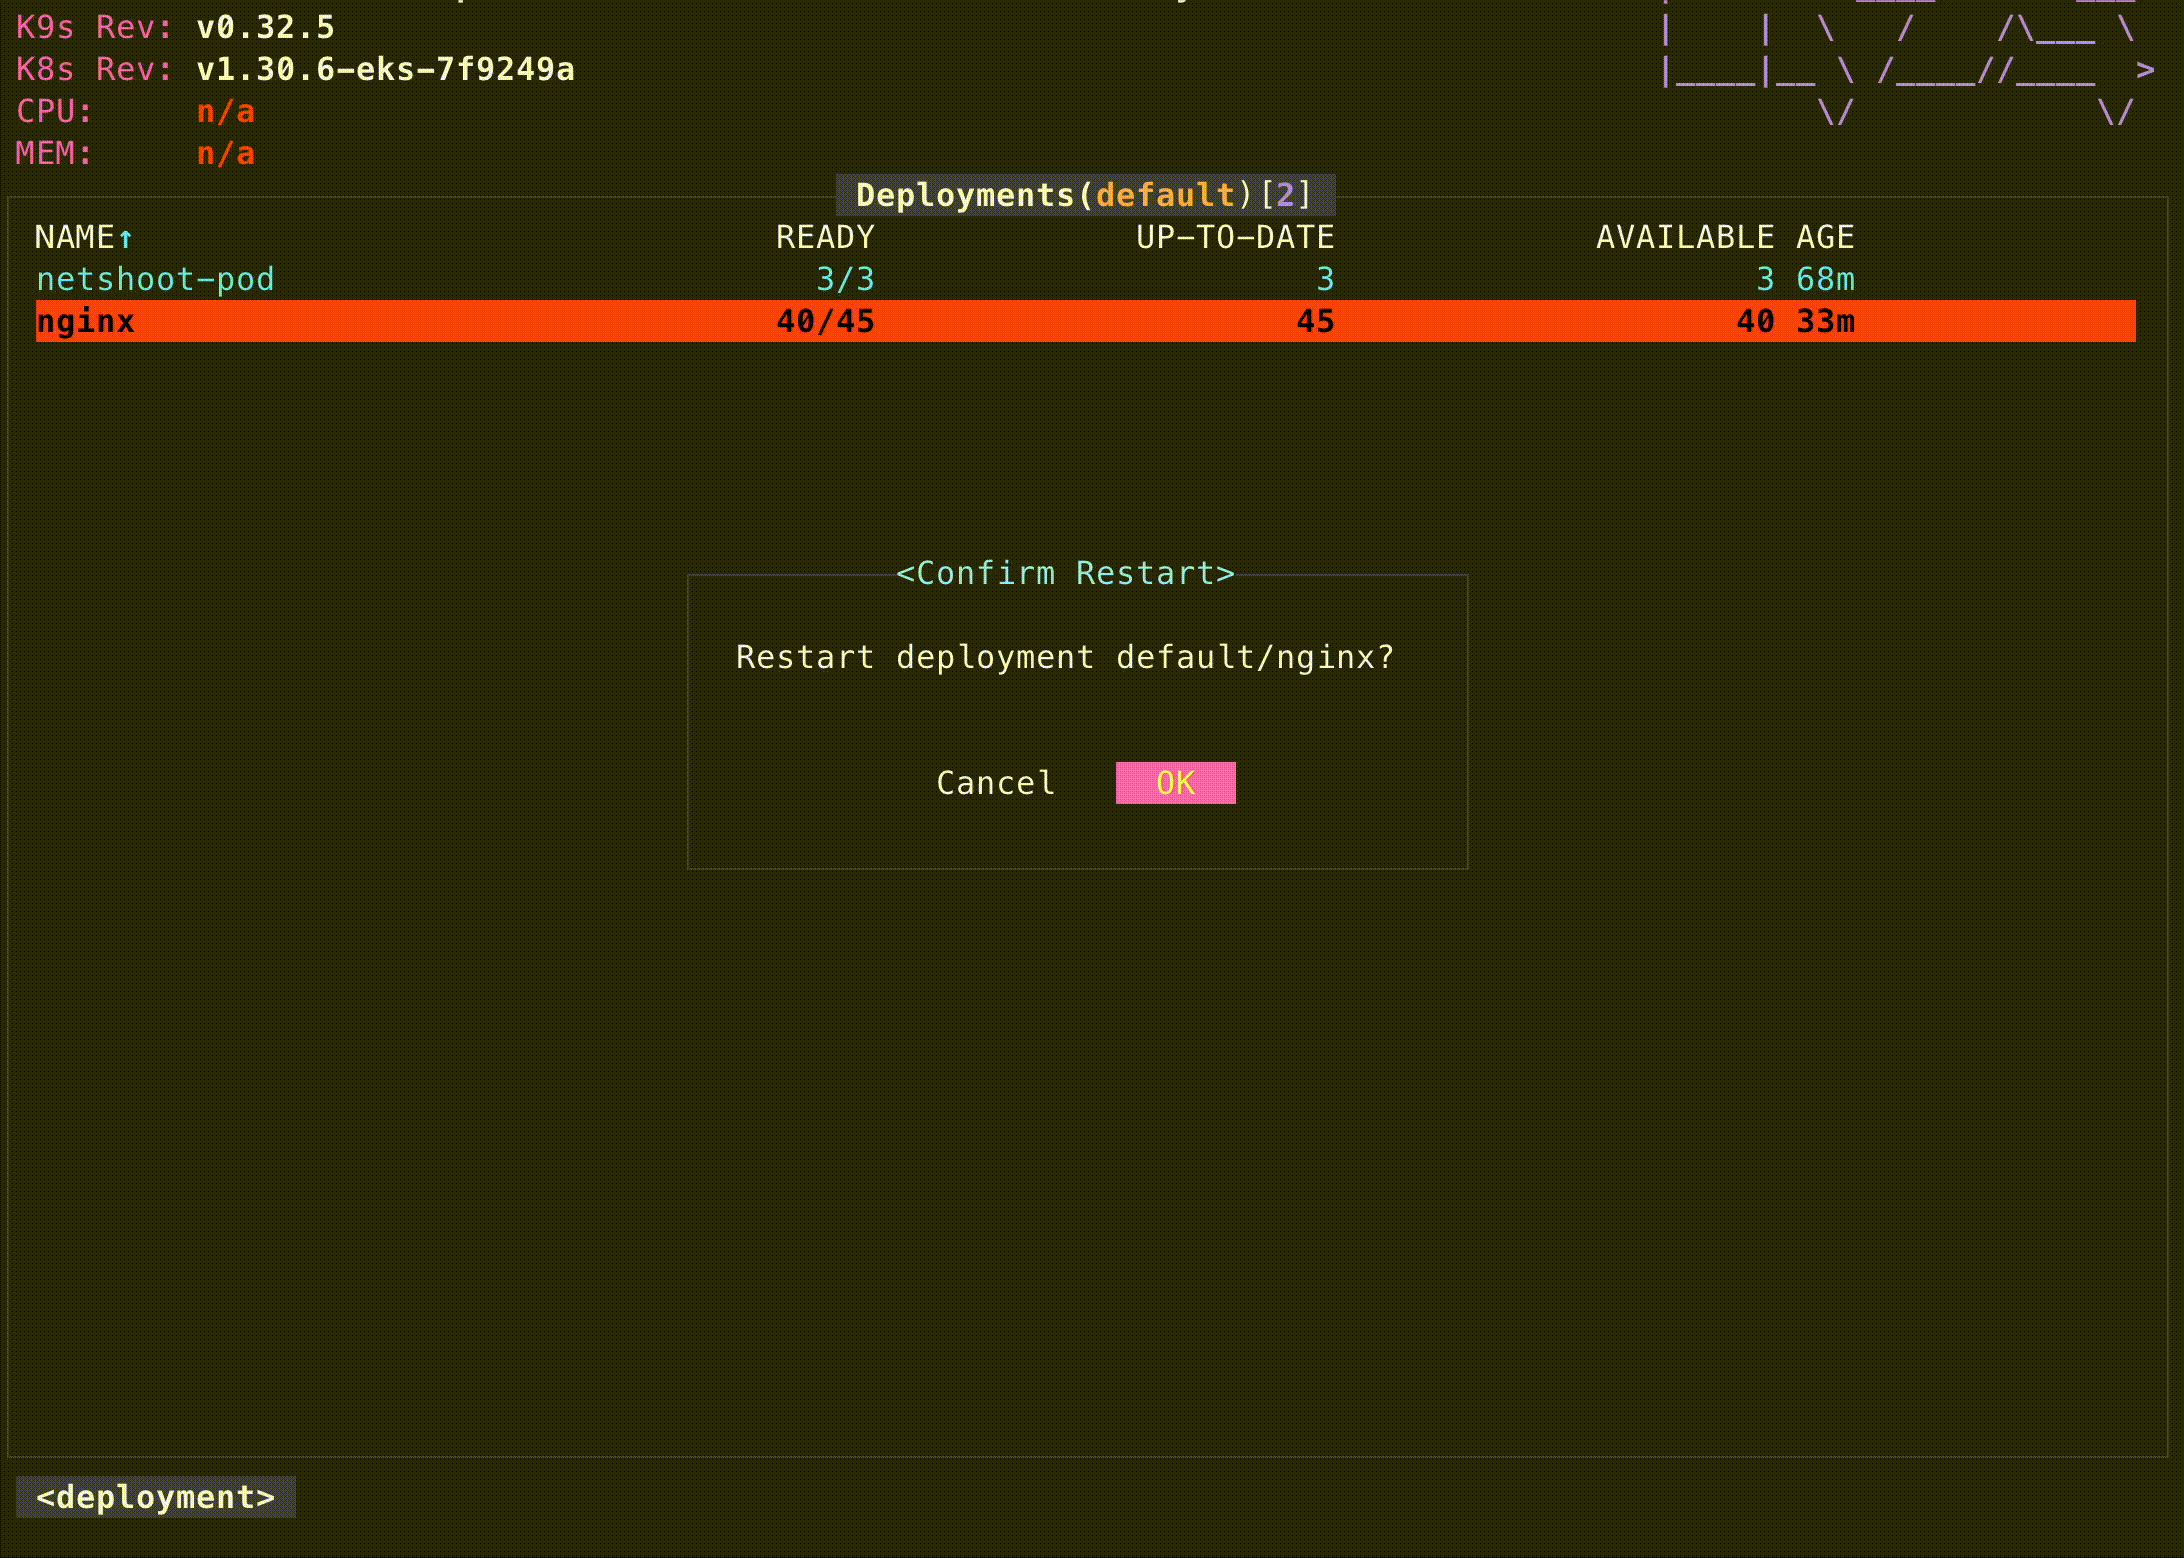Sort by the UP-TO-DATE column header

pyautogui.click(x=1235, y=237)
